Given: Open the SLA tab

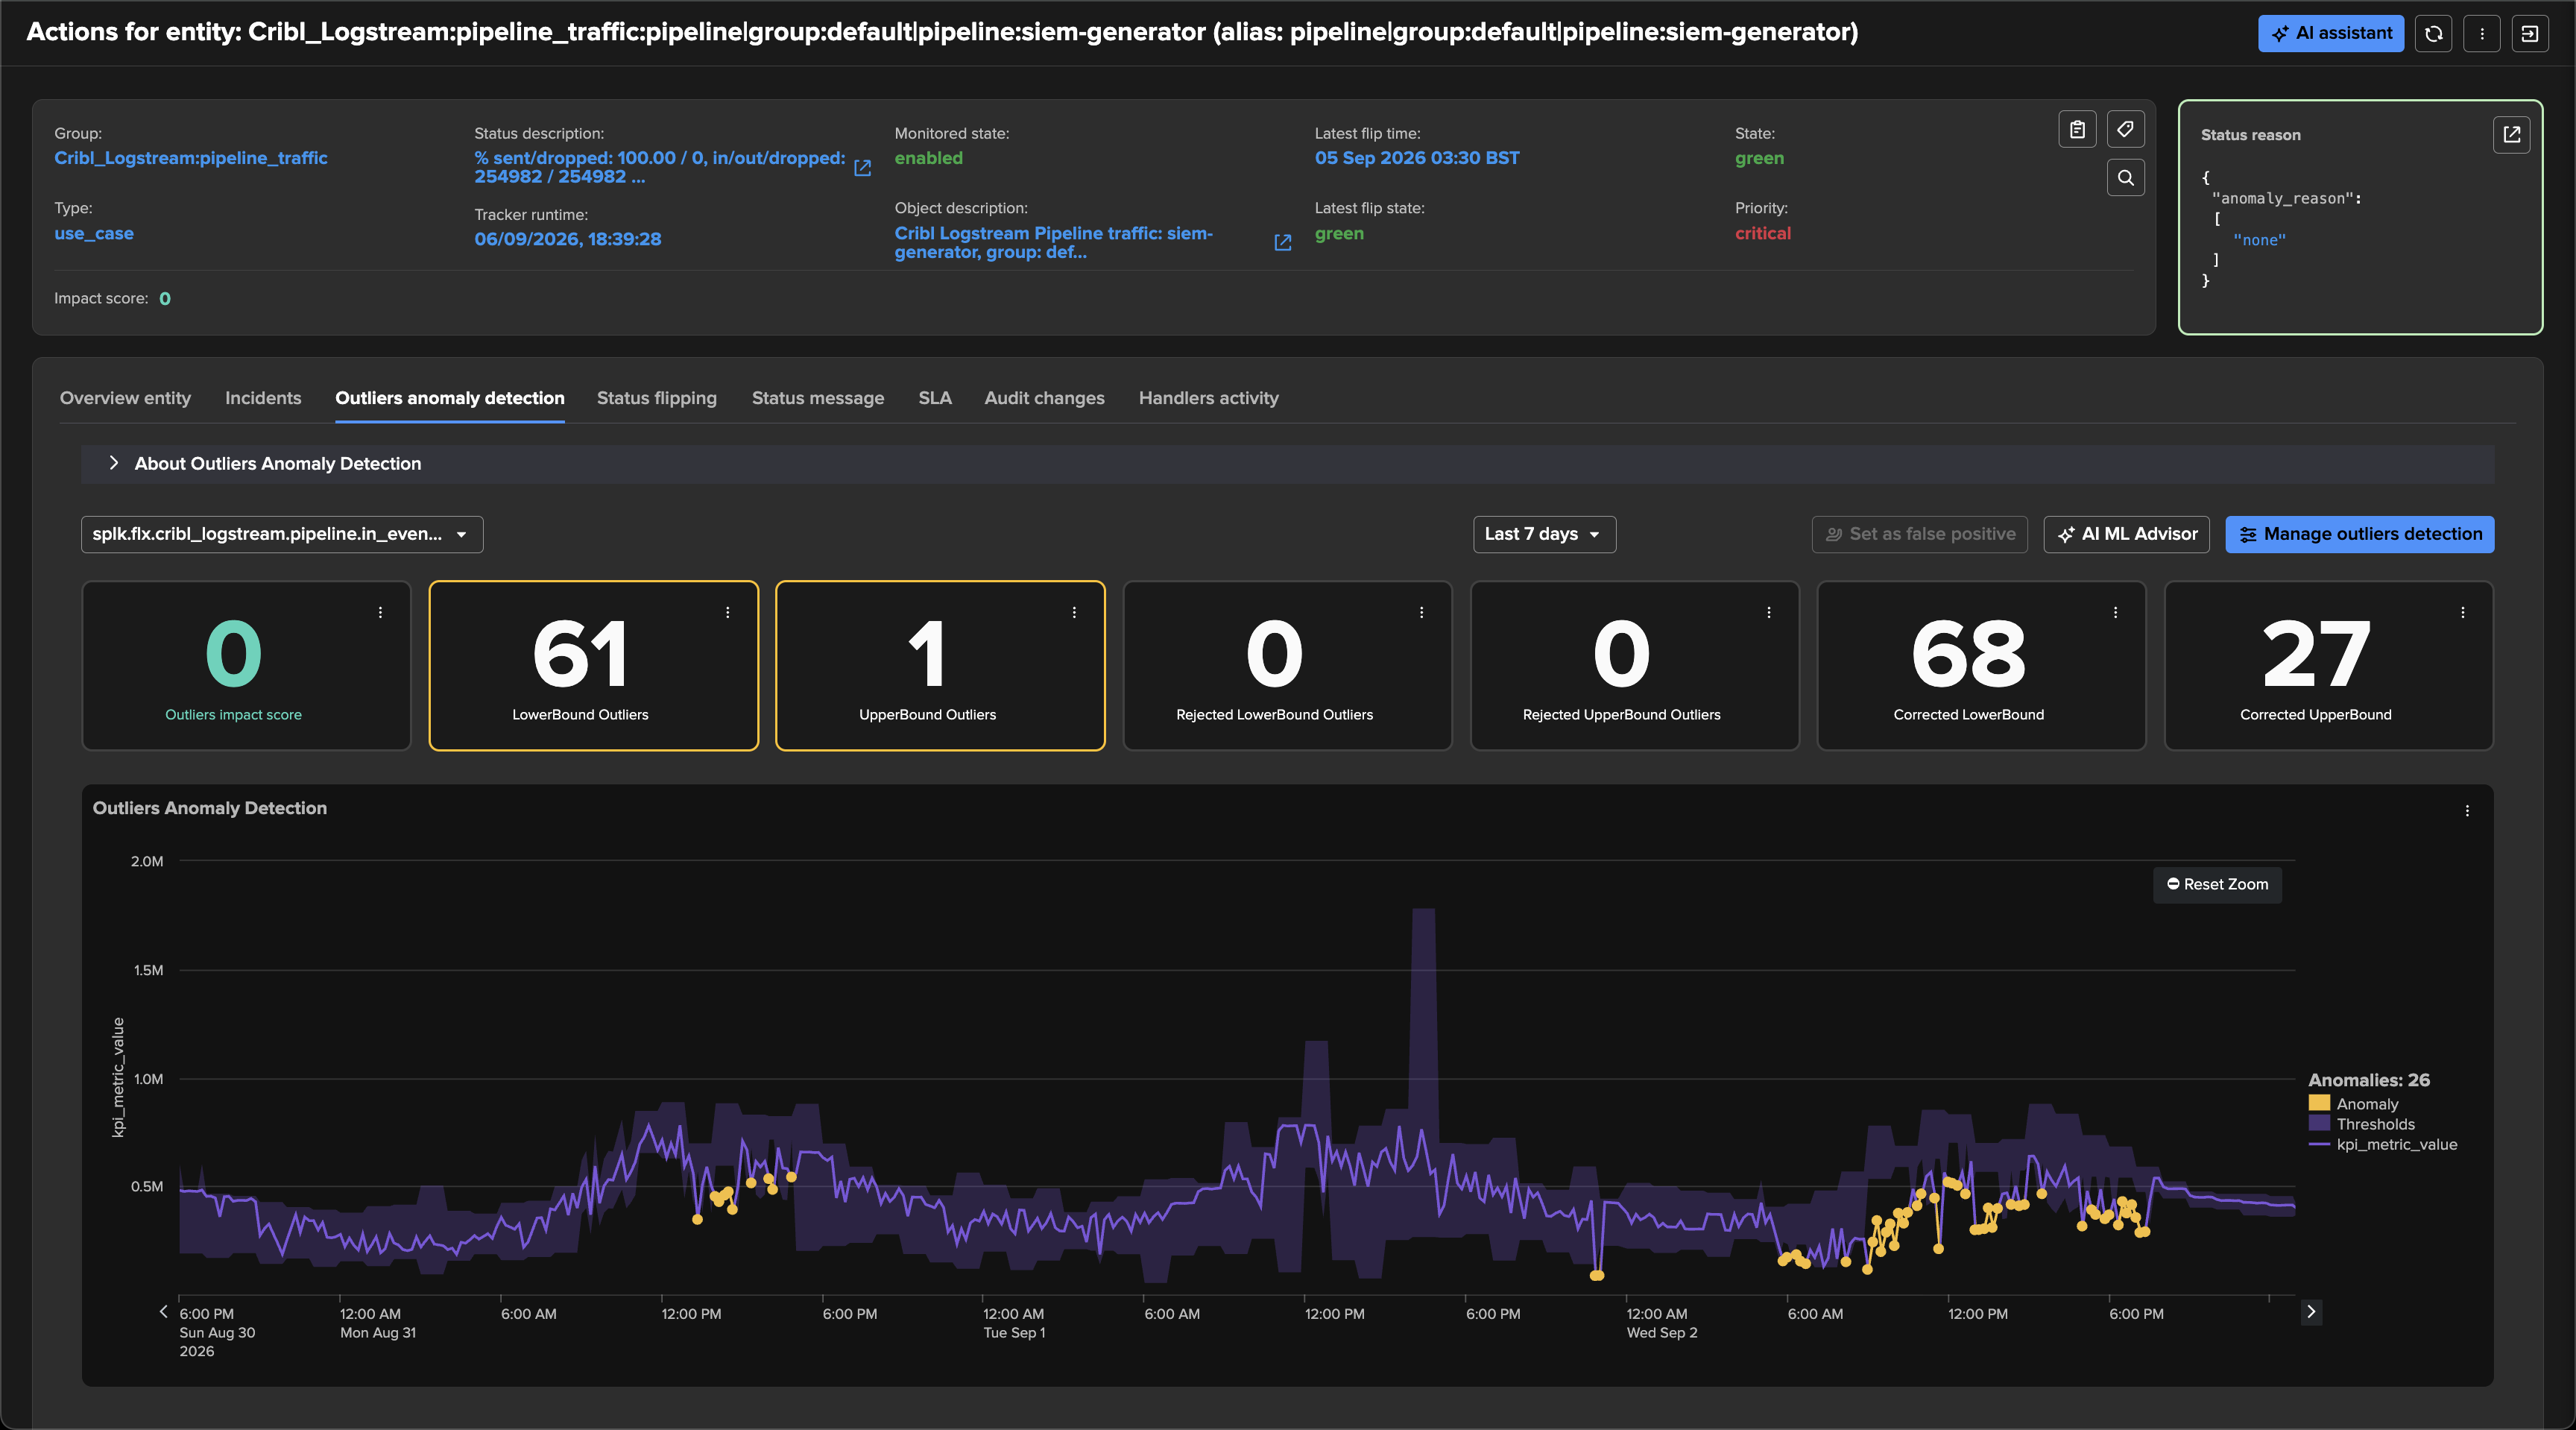Looking at the screenshot, I should [935, 398].
